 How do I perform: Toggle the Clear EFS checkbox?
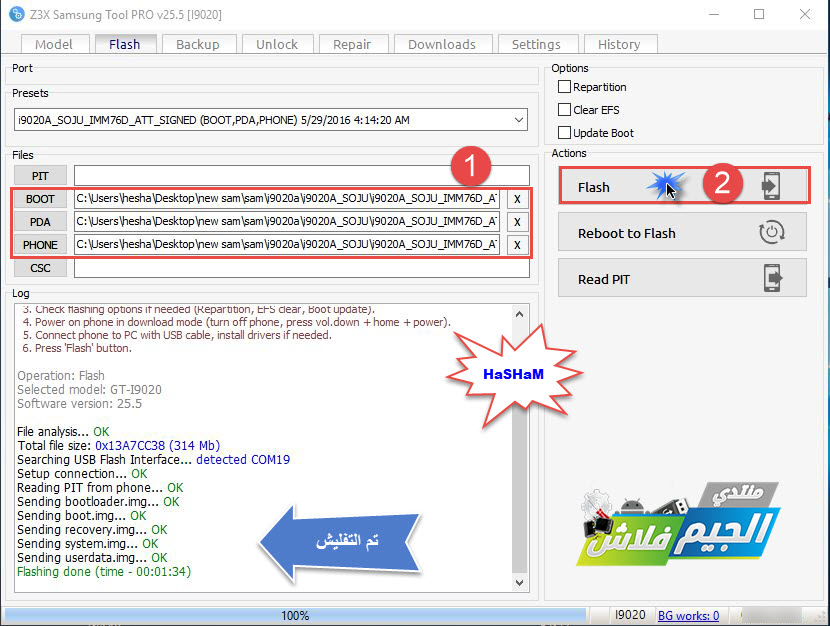pos(564,110)
